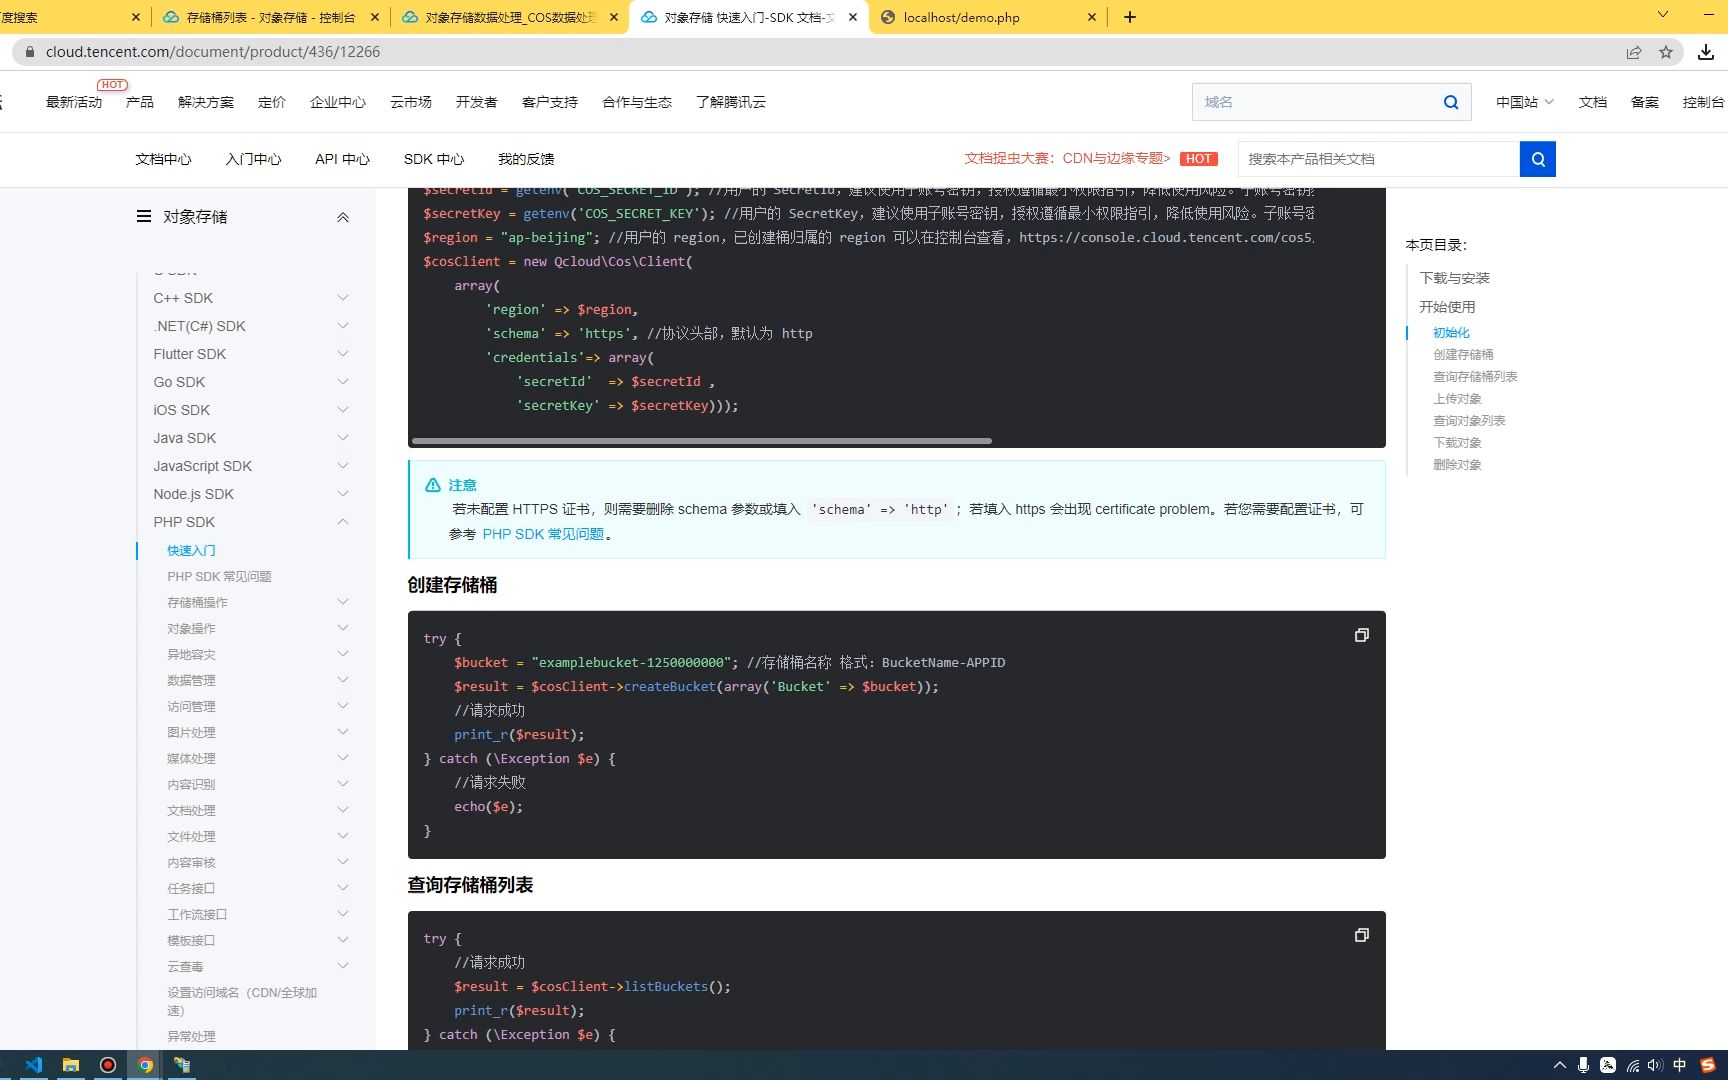Viewport: 1728px width, 1080px height.
Task: Open the 控制台 link in the header
Action: click(1703, 102)
